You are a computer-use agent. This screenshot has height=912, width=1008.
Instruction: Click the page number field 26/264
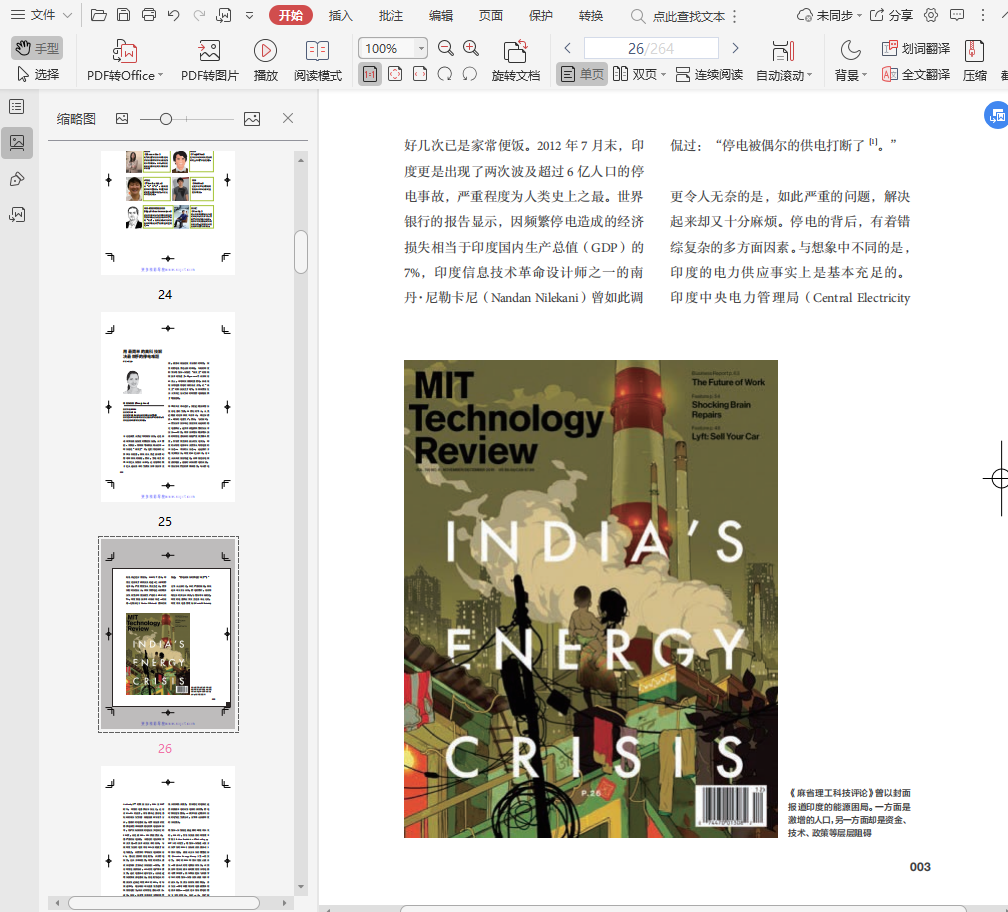click(x=651, y=48)
